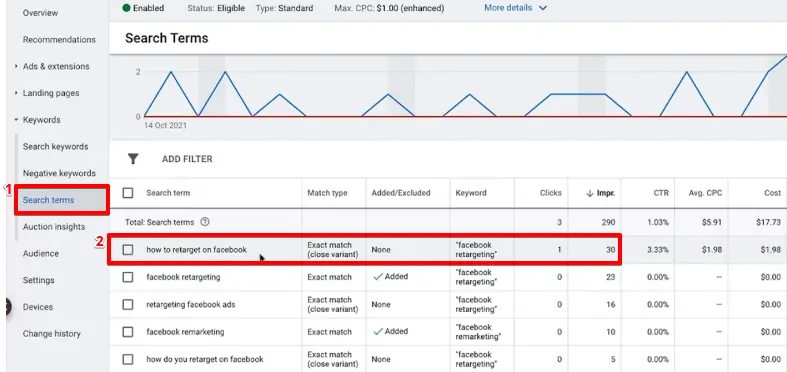Image resolution: width=787 pixels, height=372 pixels.
Task: Sort by the CTR column header
Action: pos(661,193)
